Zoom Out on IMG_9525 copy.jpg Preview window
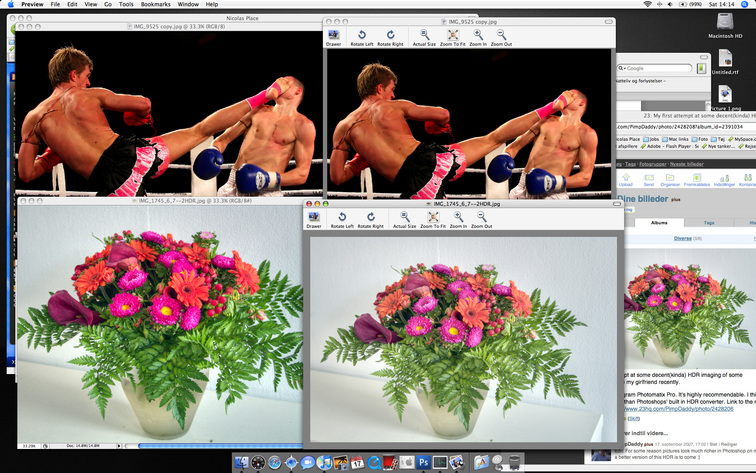756x473 pixels. point(501,38)
